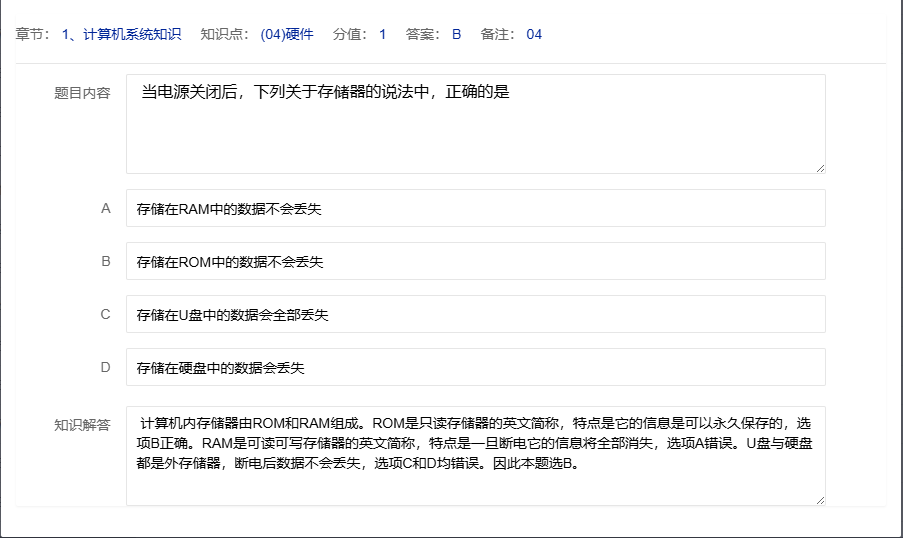Click the letter D option label
Screen dimensions: 903x538
click(105, 368)
